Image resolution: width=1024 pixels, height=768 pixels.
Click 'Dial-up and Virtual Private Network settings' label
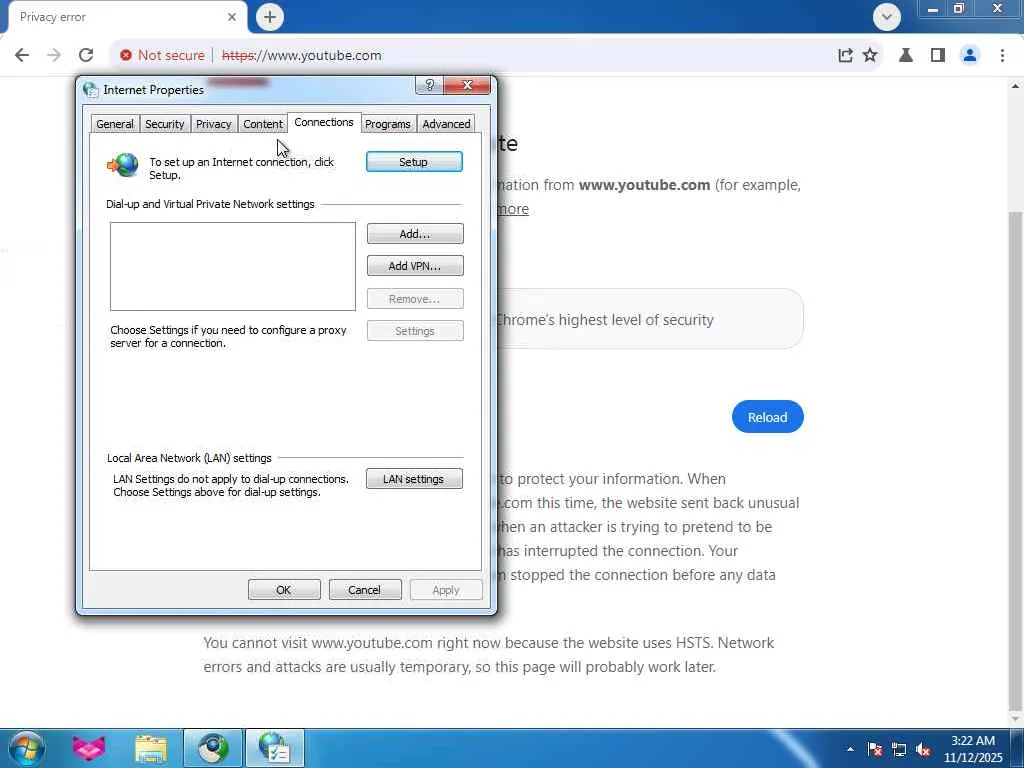pos(210,204)
